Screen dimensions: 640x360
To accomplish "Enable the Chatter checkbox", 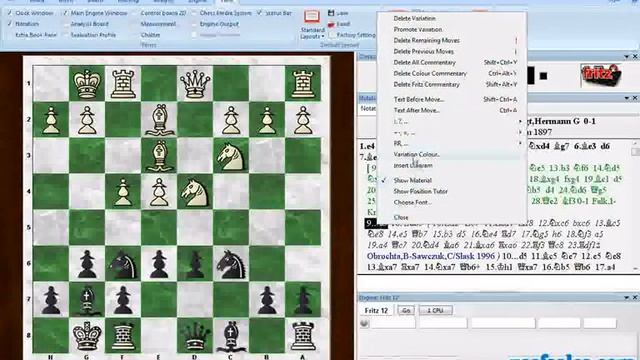I will point(136,35).
